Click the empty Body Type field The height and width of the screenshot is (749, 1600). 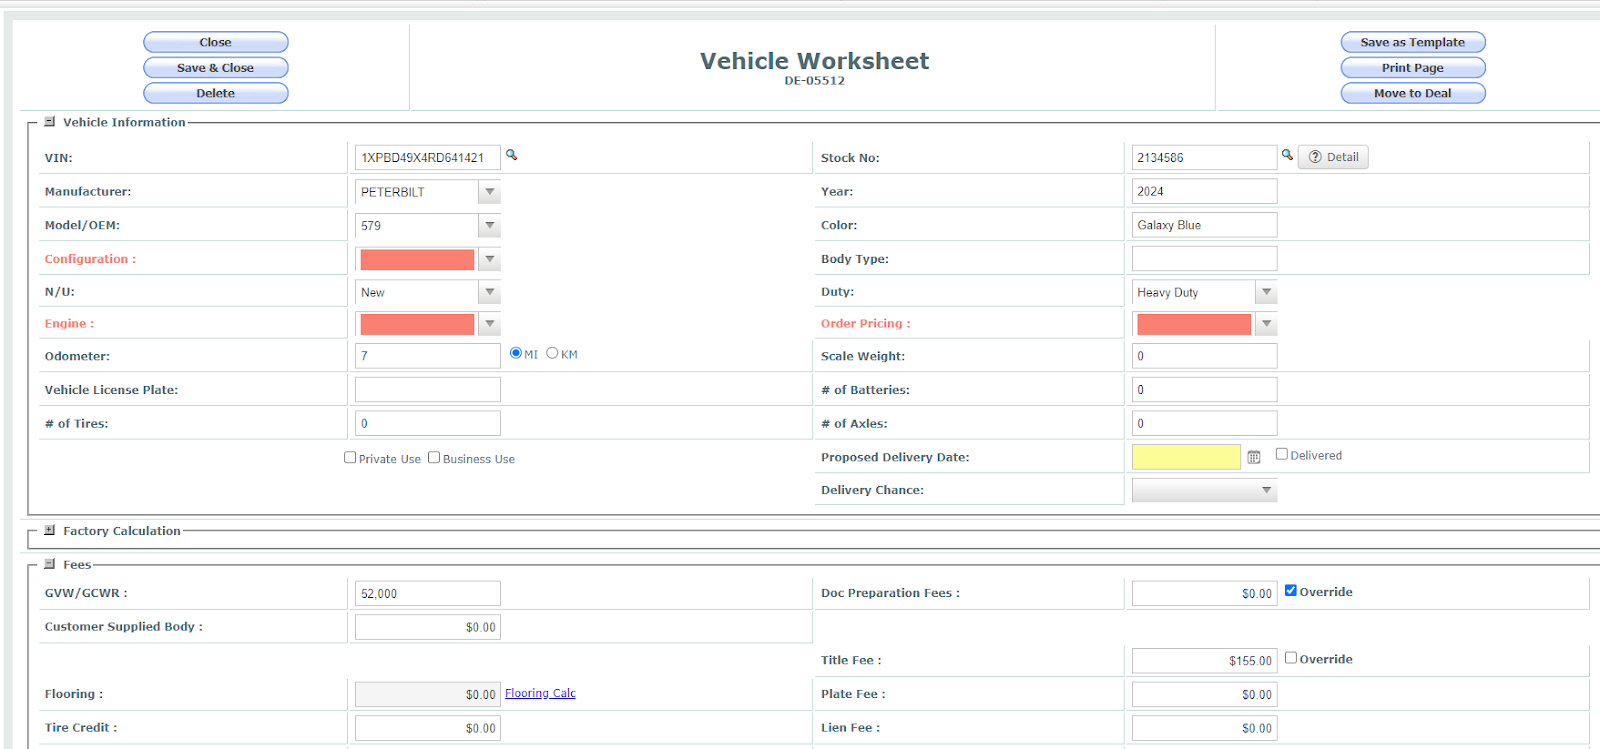[1204, 259]
